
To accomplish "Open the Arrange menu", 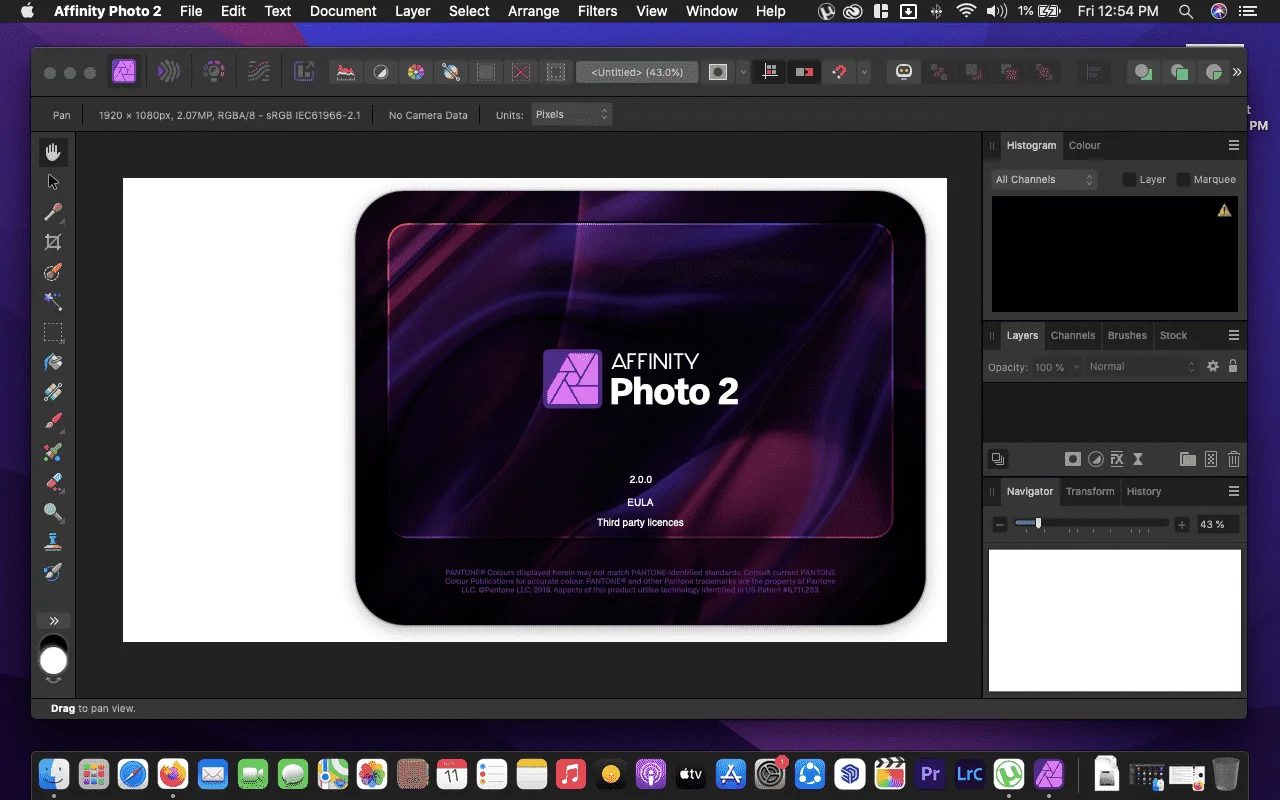I will [x=533, y=11].
